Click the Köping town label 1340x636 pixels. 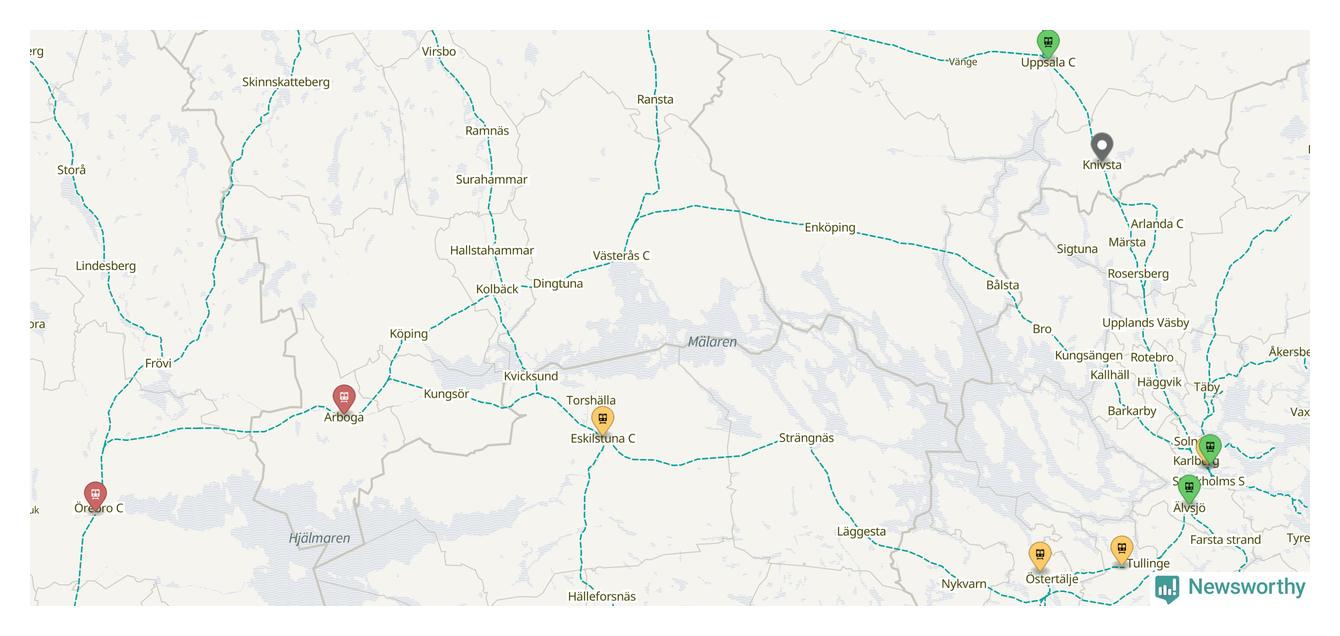click(409, 334)
